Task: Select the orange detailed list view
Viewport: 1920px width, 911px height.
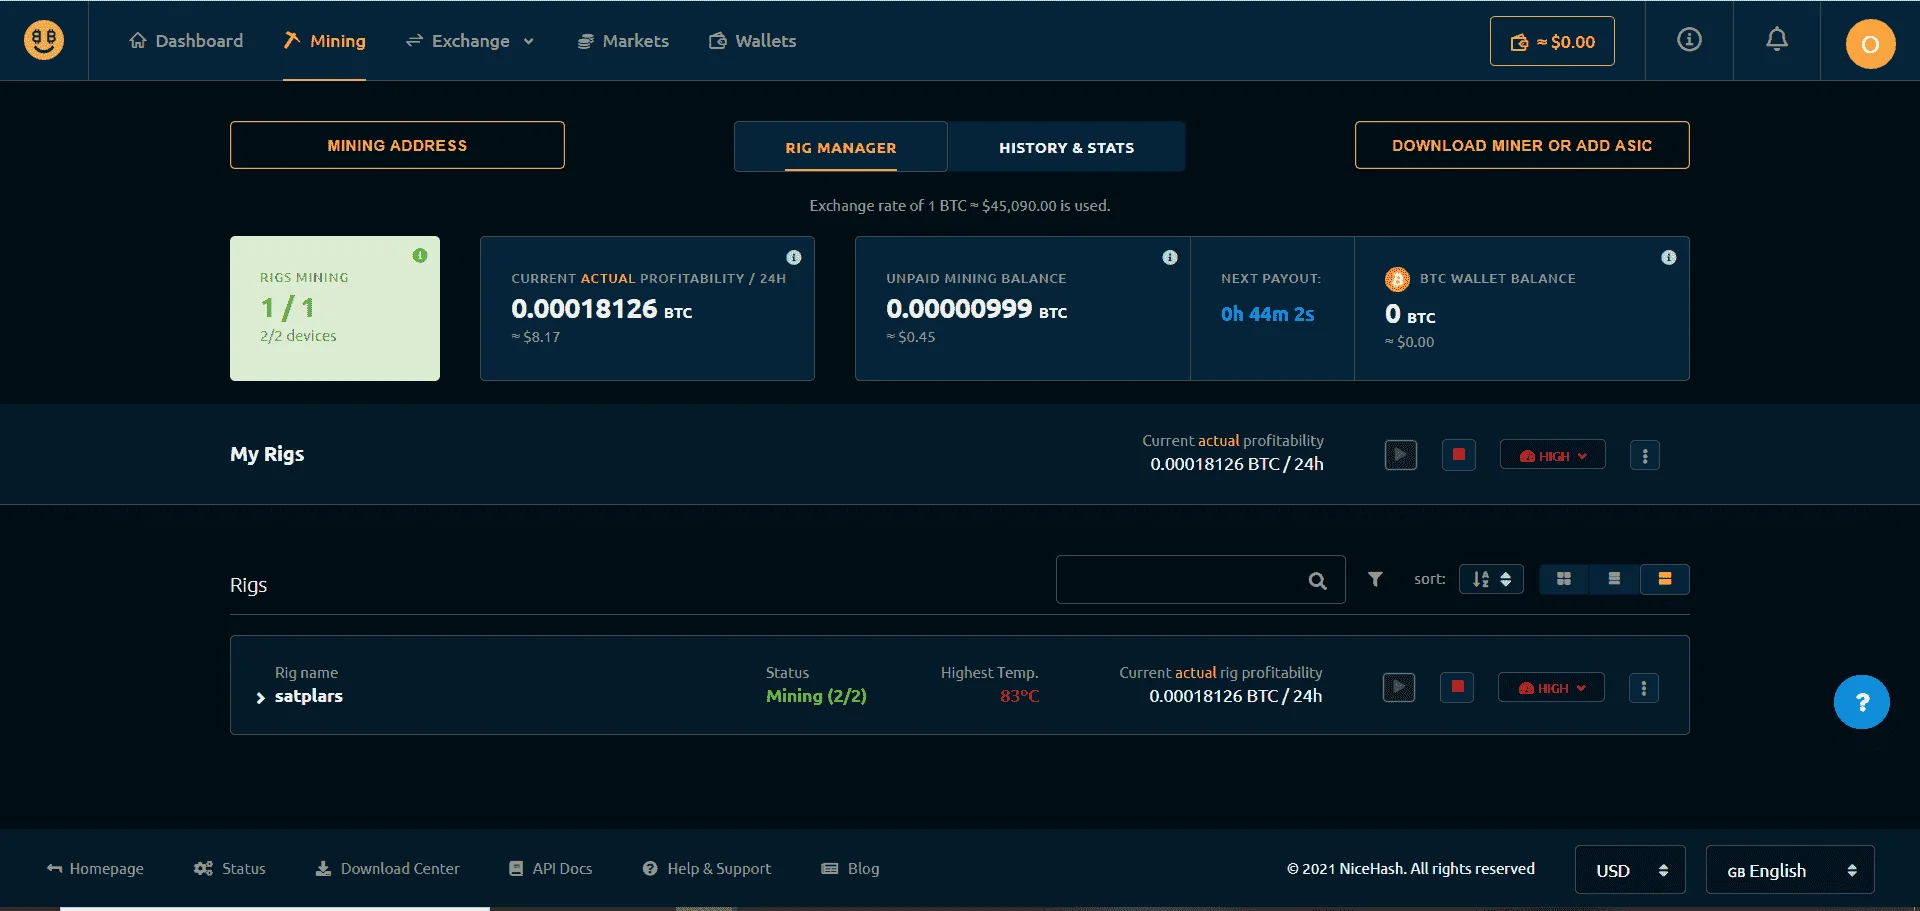Action: (x=1665, y=579)
